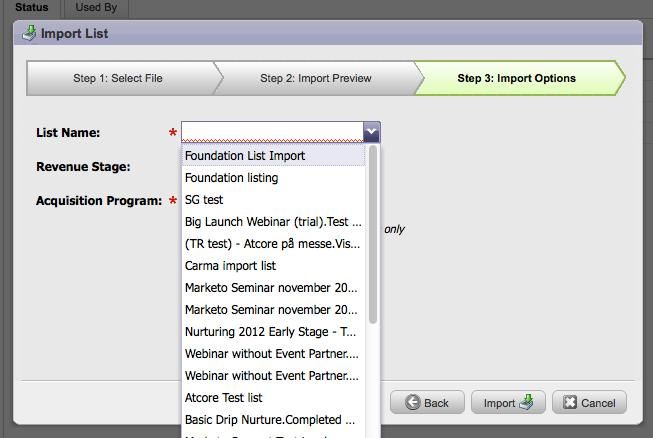Click the Back button
Image resolution: width=653 pixels, height=438 pixels.
[x=426, y=403]
